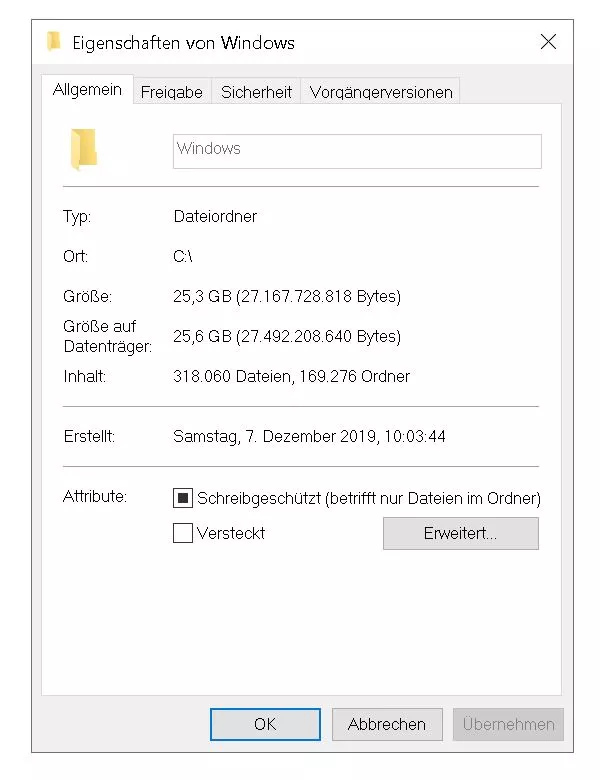Switch to the Allgemein tab
The height and width of the screenshot is (780, 600).
[x=87, y=90]
